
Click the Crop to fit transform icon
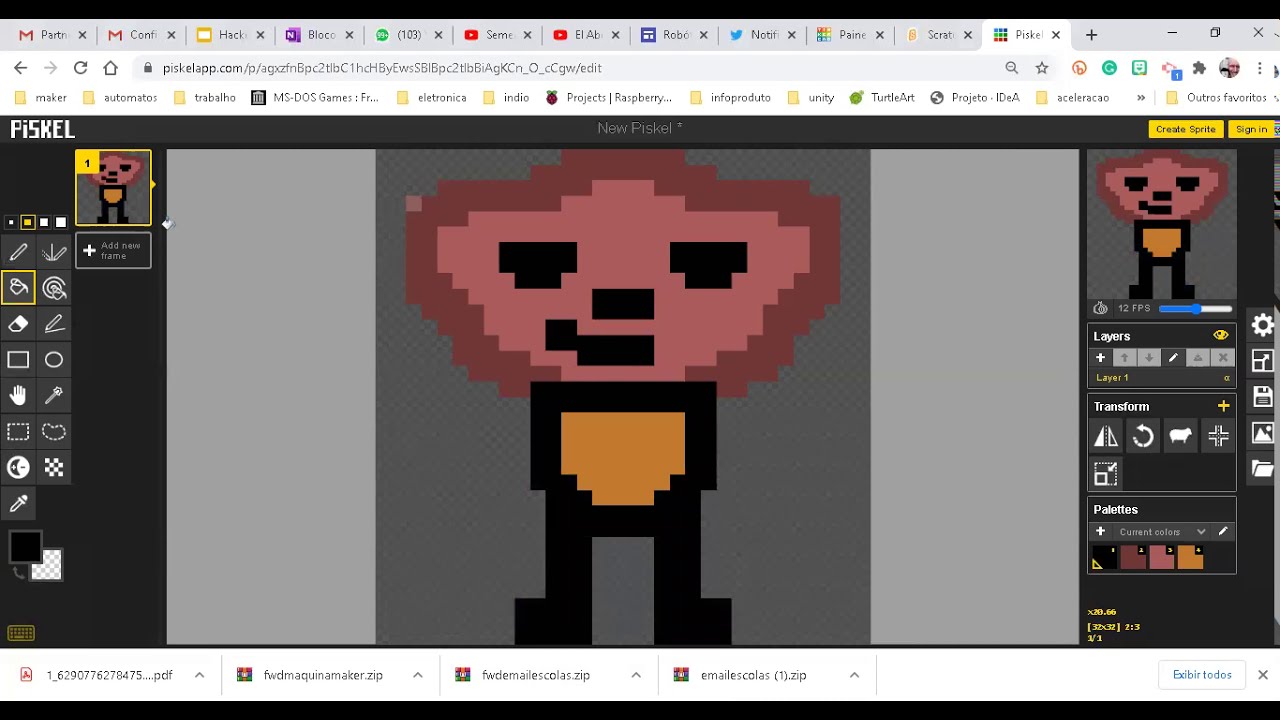coord(1106,474)
